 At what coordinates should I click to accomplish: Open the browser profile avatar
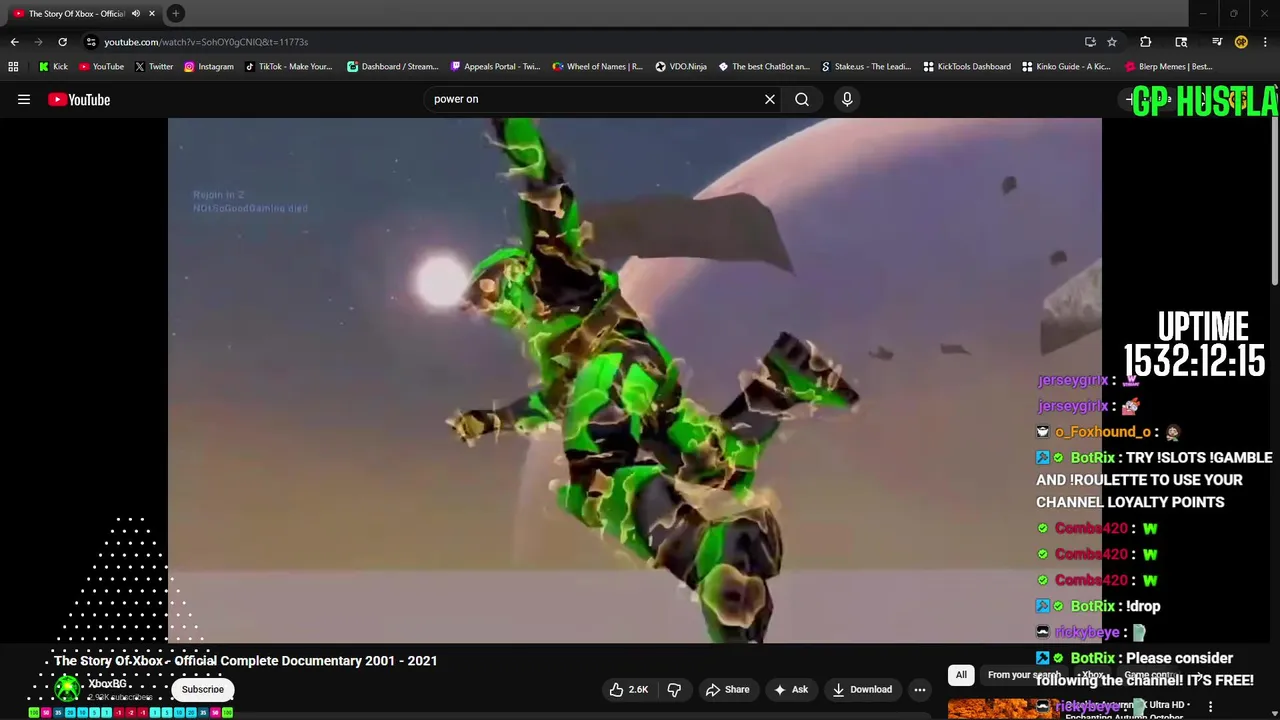coord(1241,42)
